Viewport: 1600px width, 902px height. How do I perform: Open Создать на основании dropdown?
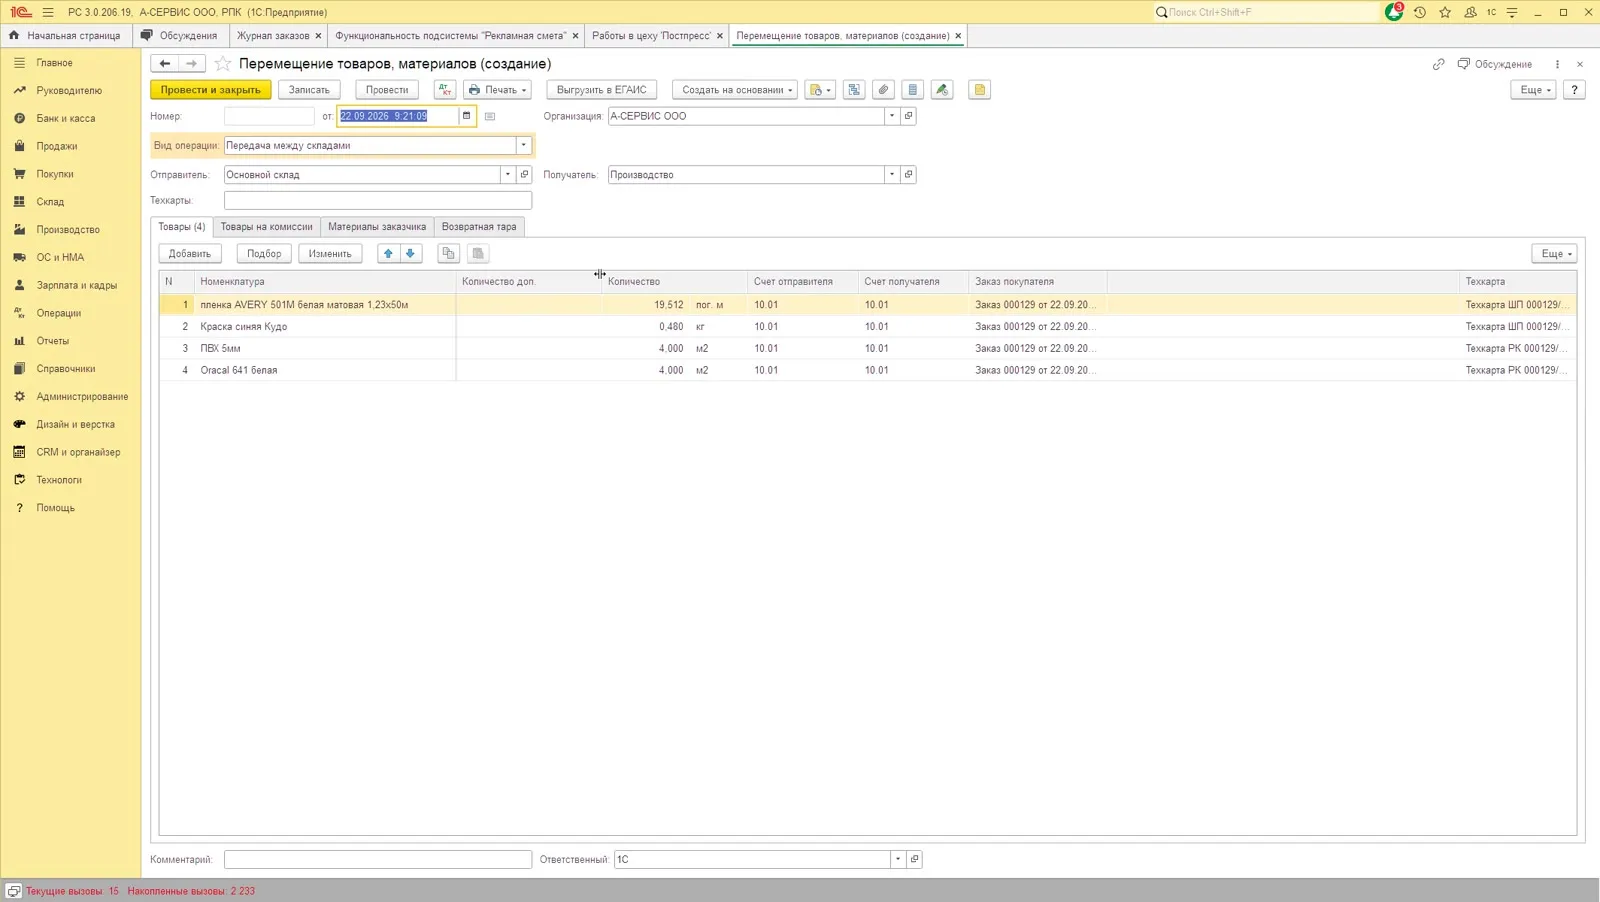click(735, 90)
